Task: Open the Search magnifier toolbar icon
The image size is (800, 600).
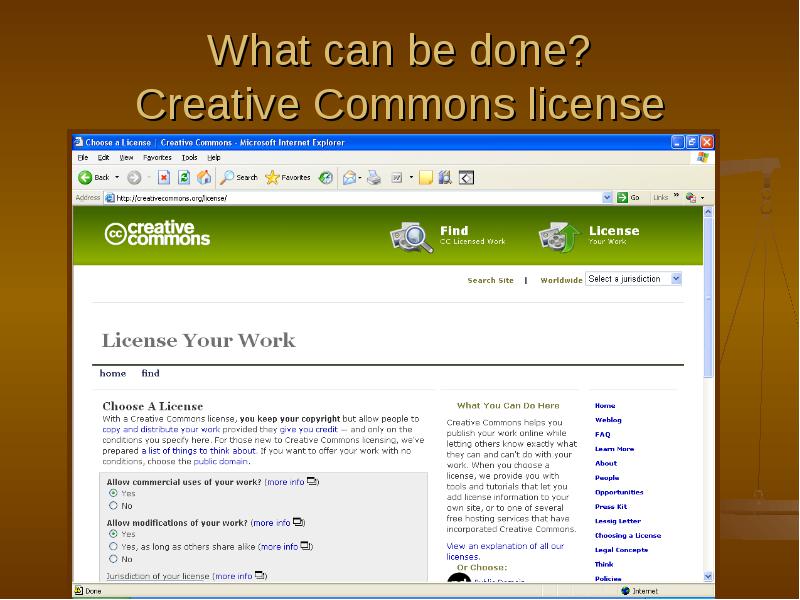Action: [227, 177]
